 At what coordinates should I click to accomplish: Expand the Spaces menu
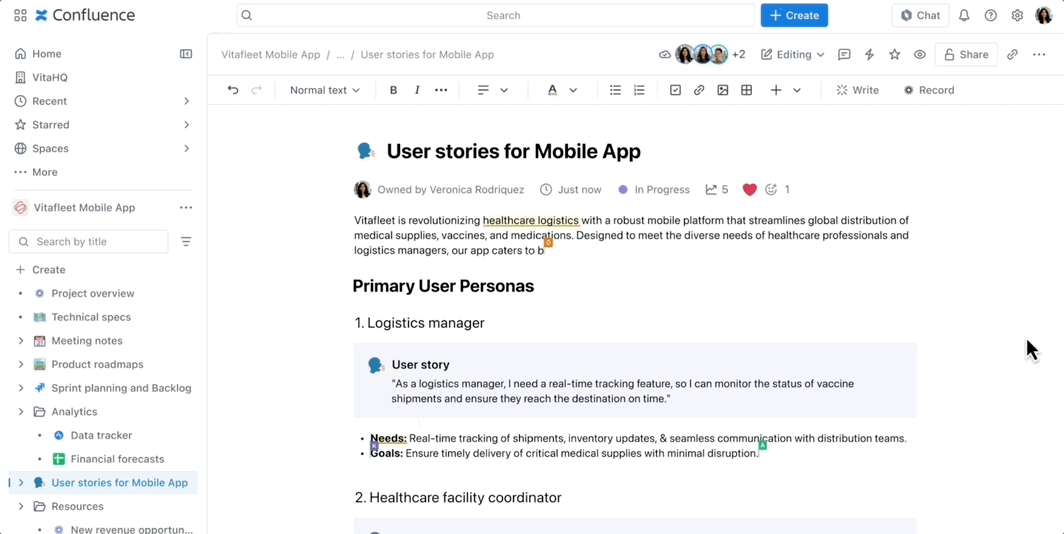pos(187,149)
